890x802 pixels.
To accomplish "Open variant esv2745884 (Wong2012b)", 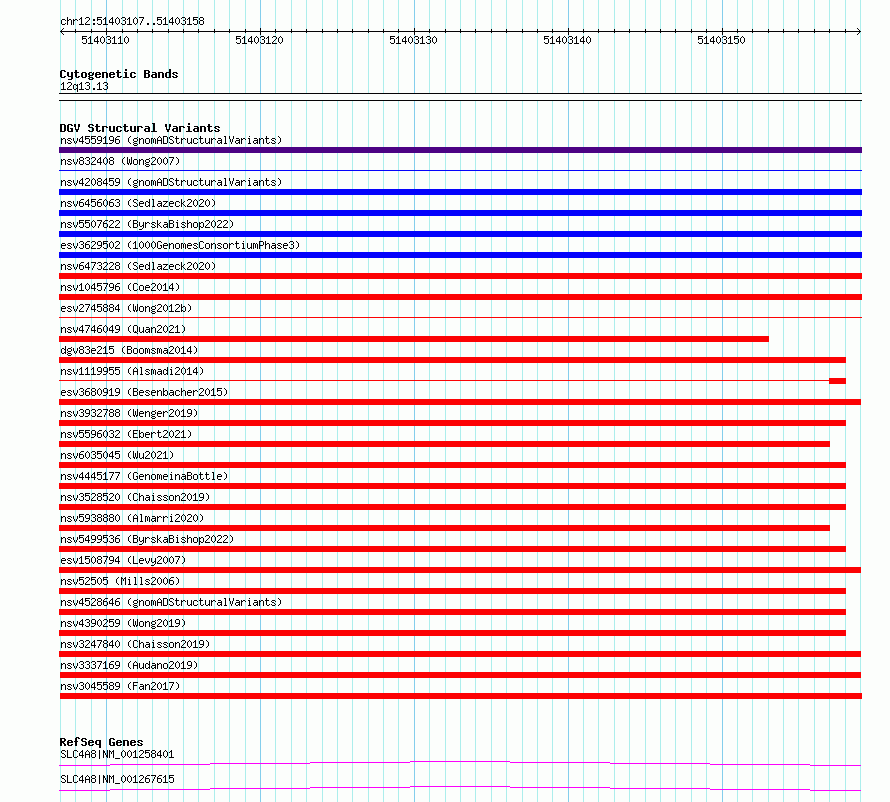I will coord(126,308).
